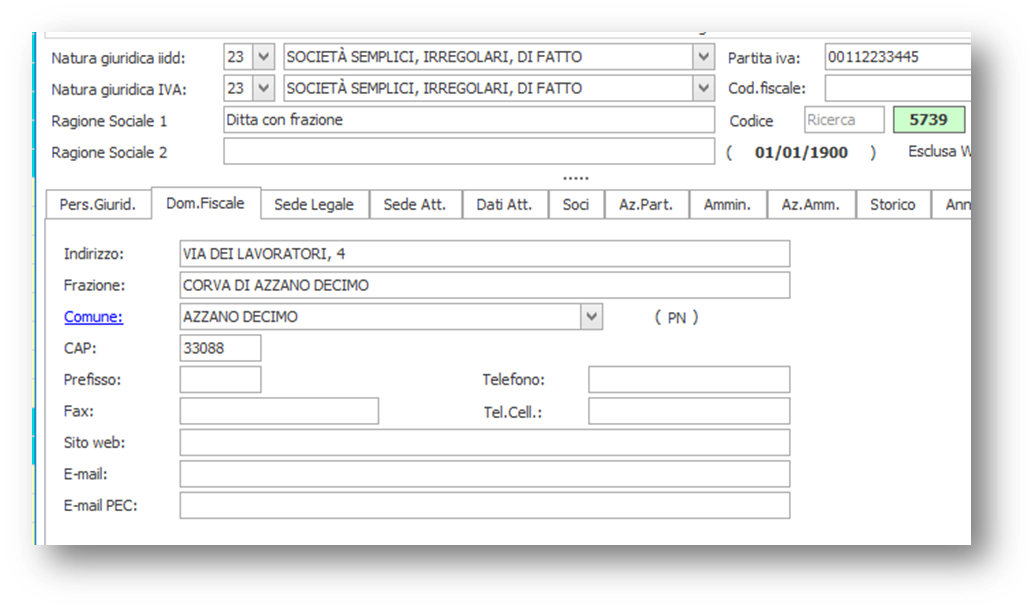Click the empty Ragione Sociale 2 field
The image size is (1036, 610).
tap(468, 151)
